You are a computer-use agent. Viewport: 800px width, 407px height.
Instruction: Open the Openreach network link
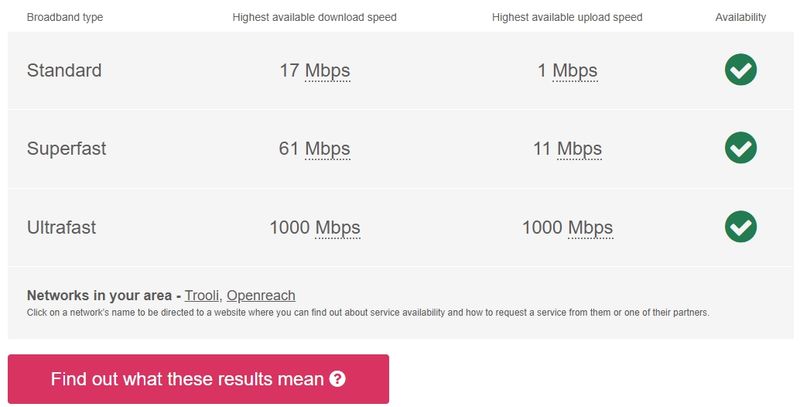click(261, 295)
